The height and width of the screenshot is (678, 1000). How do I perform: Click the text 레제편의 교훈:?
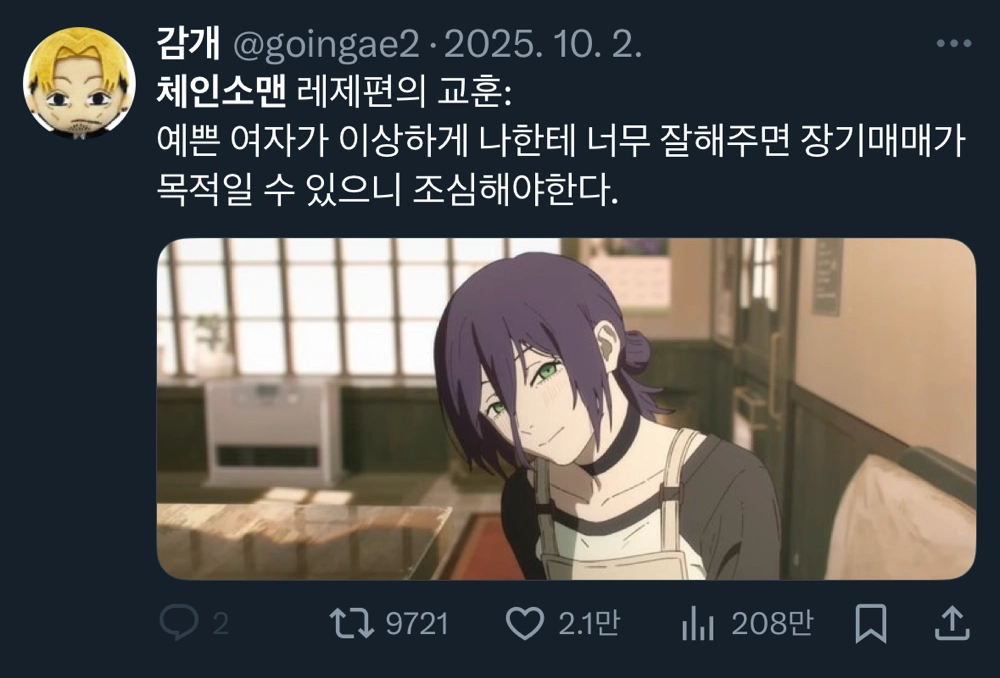404,93
